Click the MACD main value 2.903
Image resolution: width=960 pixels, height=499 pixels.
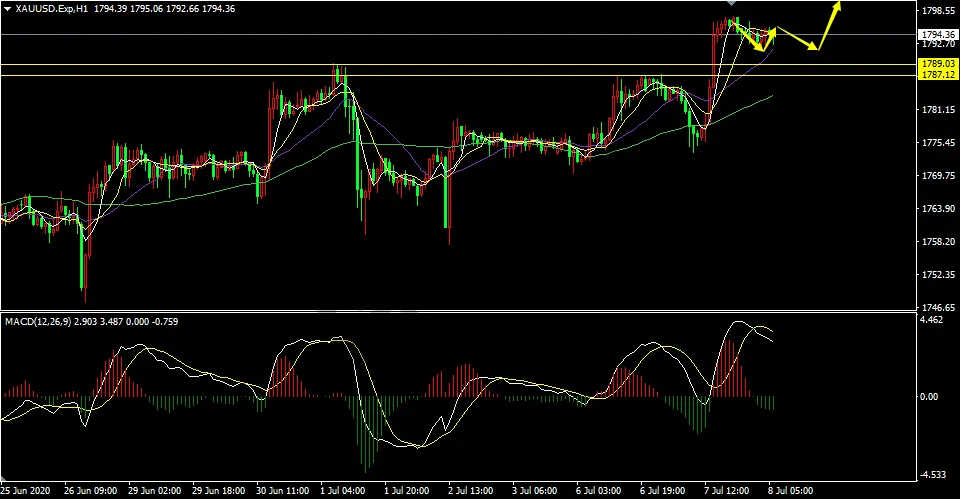point(85,321)
